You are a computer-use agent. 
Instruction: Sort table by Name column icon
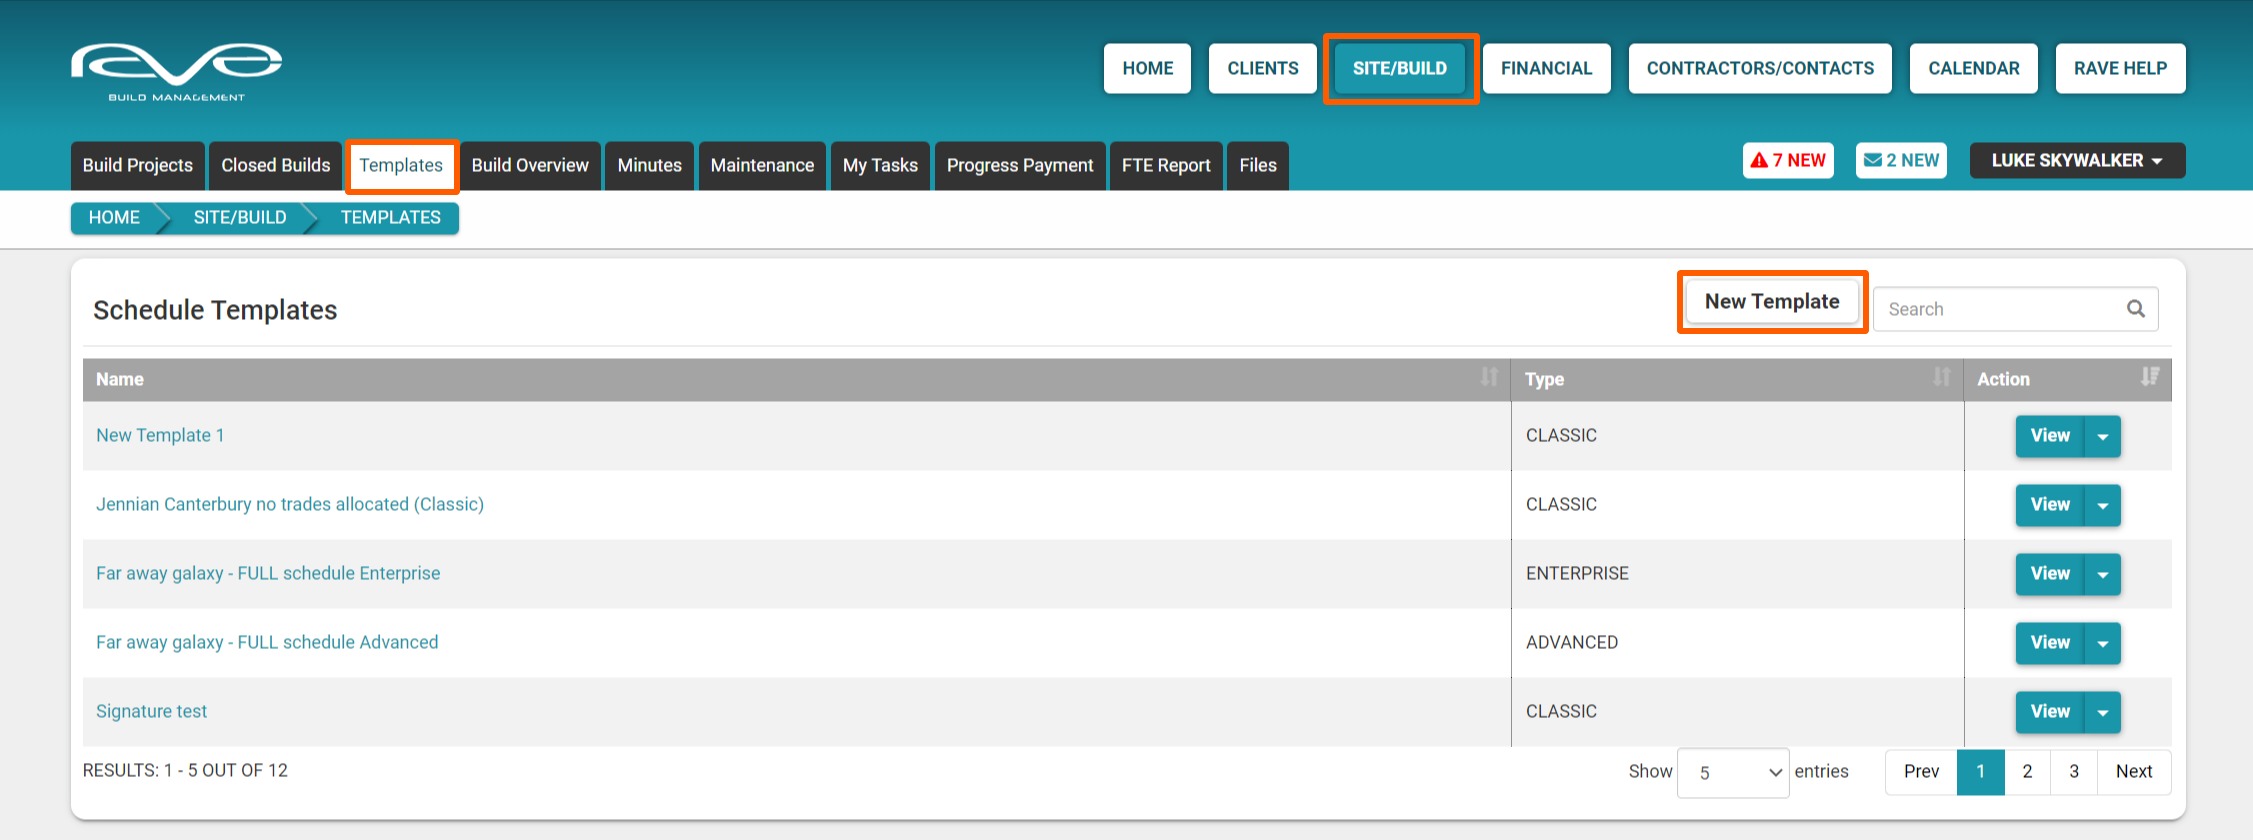pyautogui.click(x=1489, y=378)
